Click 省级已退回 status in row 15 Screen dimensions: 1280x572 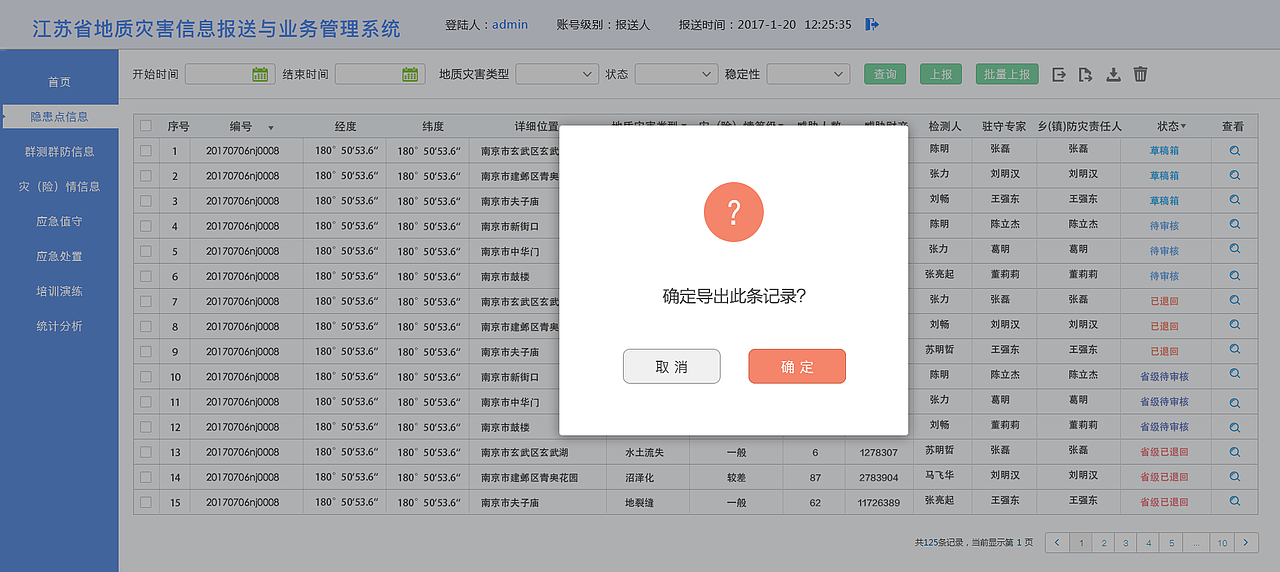click(1164, 502)
